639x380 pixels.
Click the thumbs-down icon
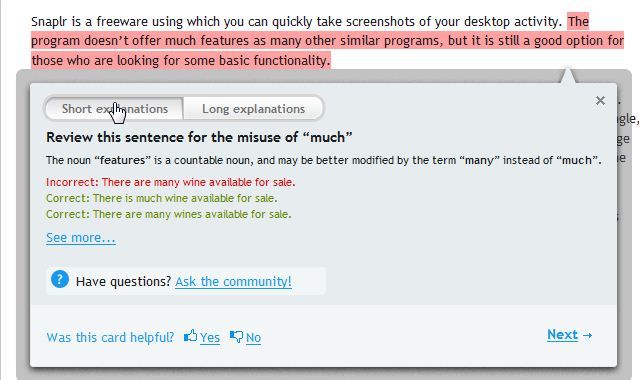[236, 337]
